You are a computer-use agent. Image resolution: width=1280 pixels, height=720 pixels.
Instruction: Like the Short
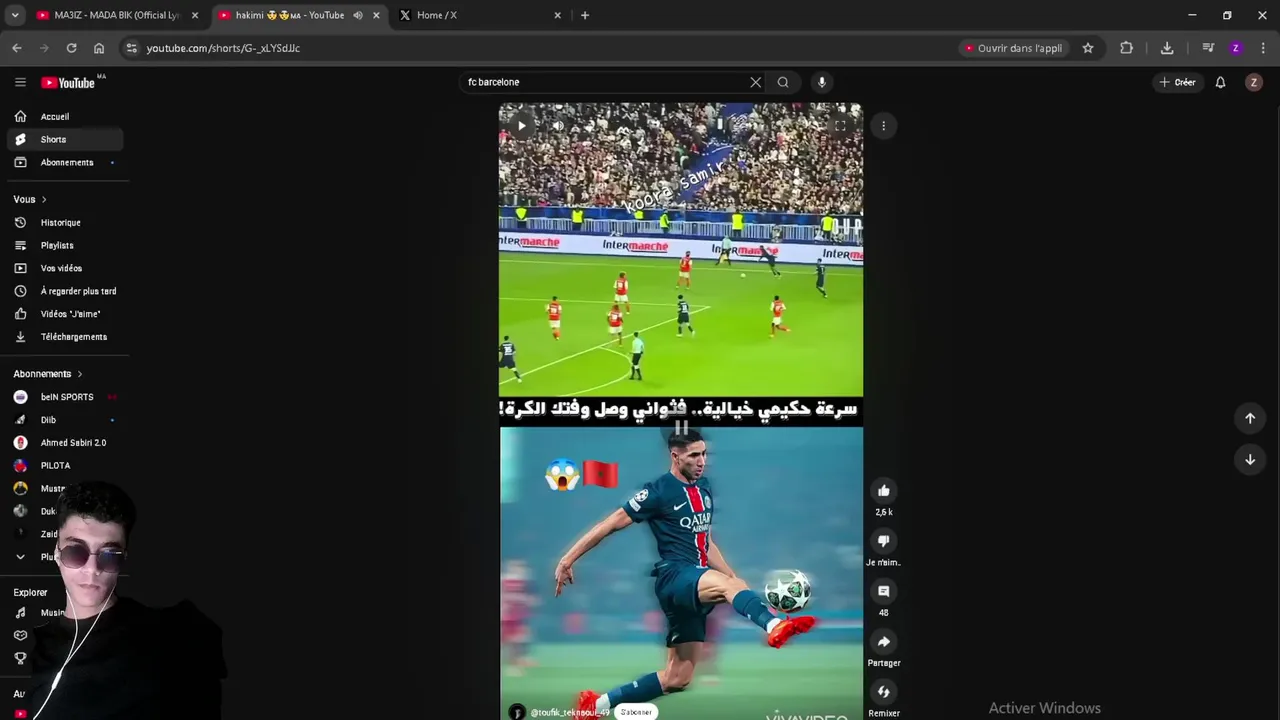[884, 491]
